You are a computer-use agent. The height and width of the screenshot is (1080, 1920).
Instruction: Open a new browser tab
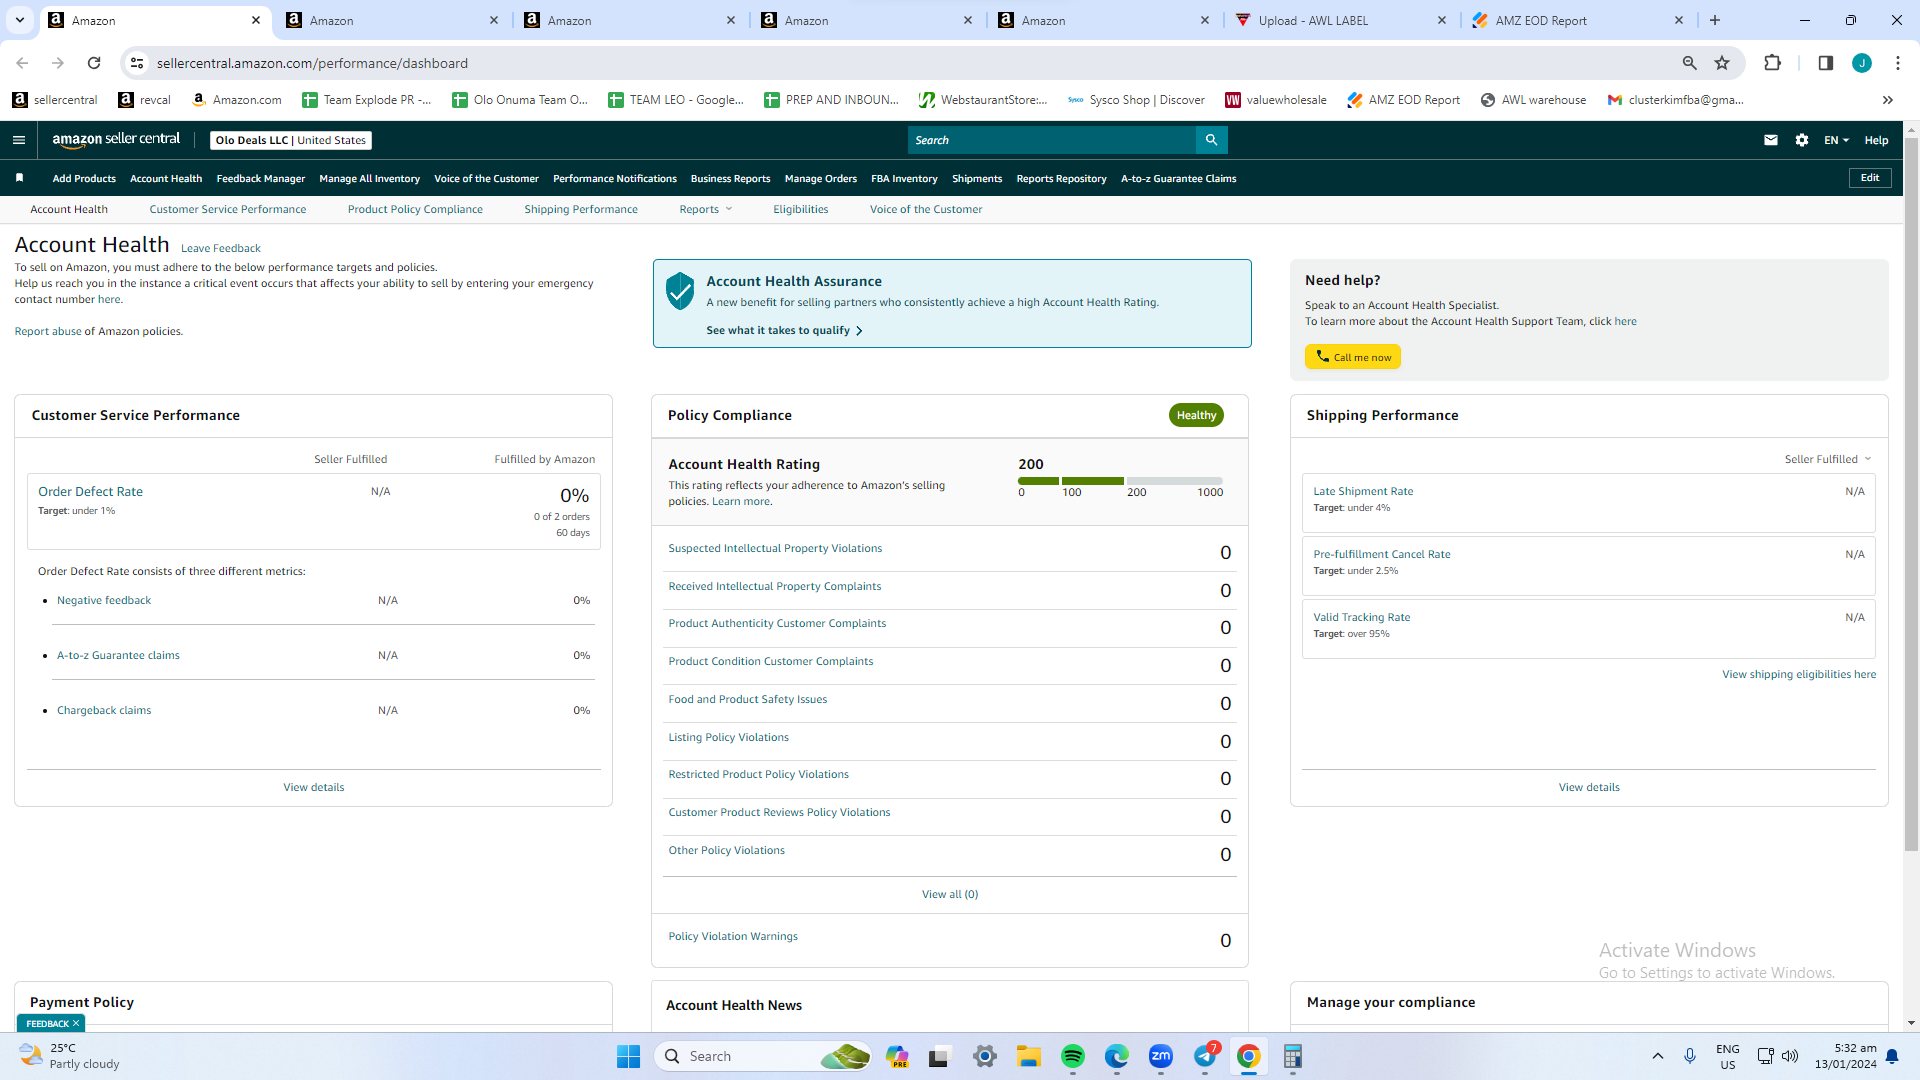[1715, 20]
